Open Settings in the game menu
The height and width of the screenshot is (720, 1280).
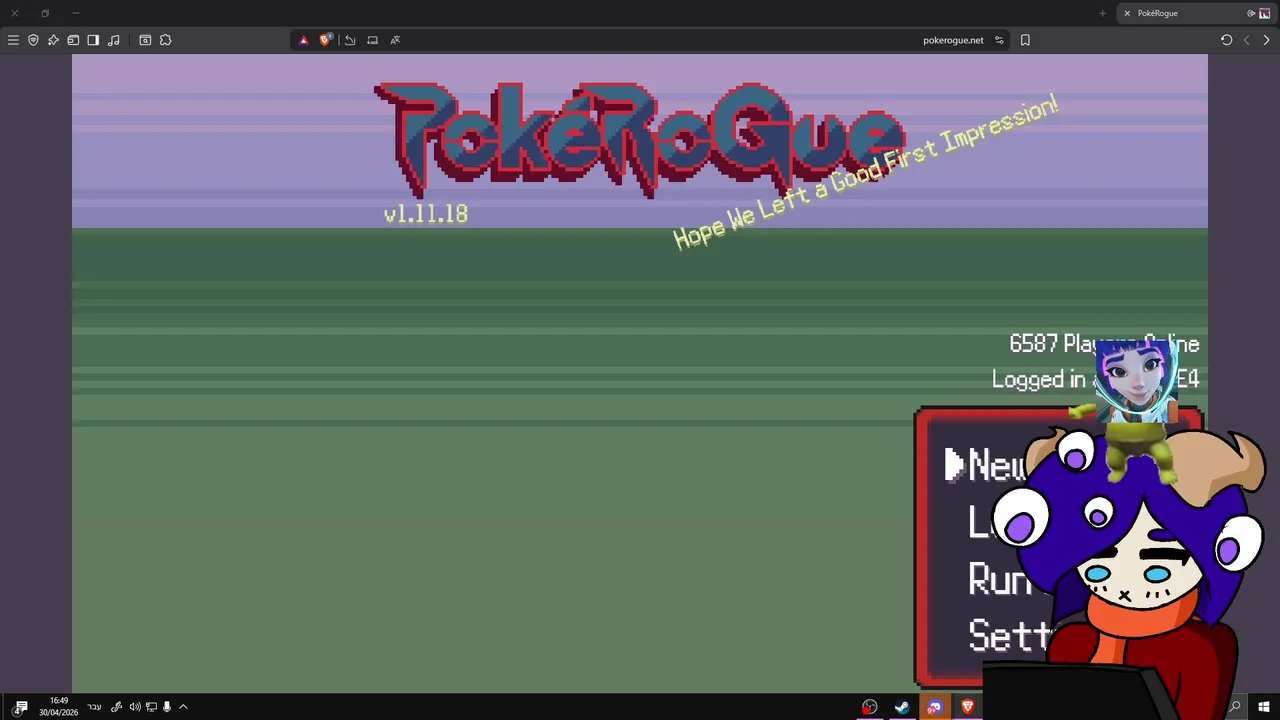[x=1011, y=636]
